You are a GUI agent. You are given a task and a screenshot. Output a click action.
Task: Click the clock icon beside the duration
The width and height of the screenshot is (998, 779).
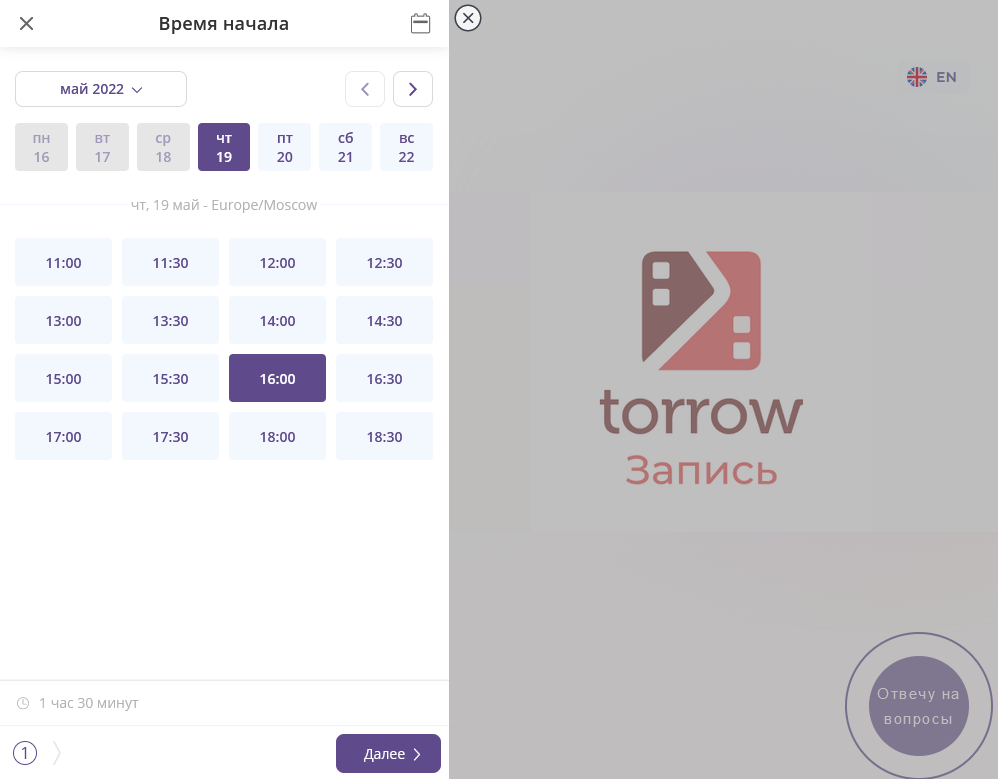point(23,703)
